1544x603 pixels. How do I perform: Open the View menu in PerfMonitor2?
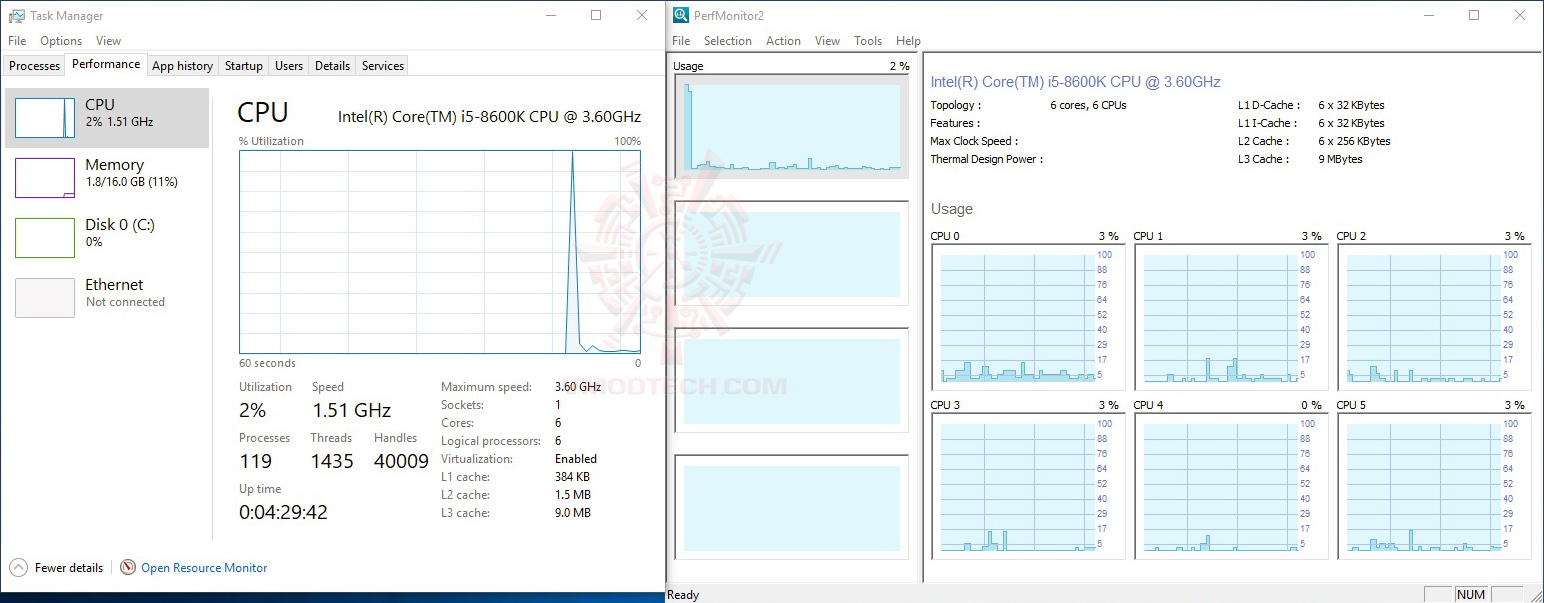[827, 41]
